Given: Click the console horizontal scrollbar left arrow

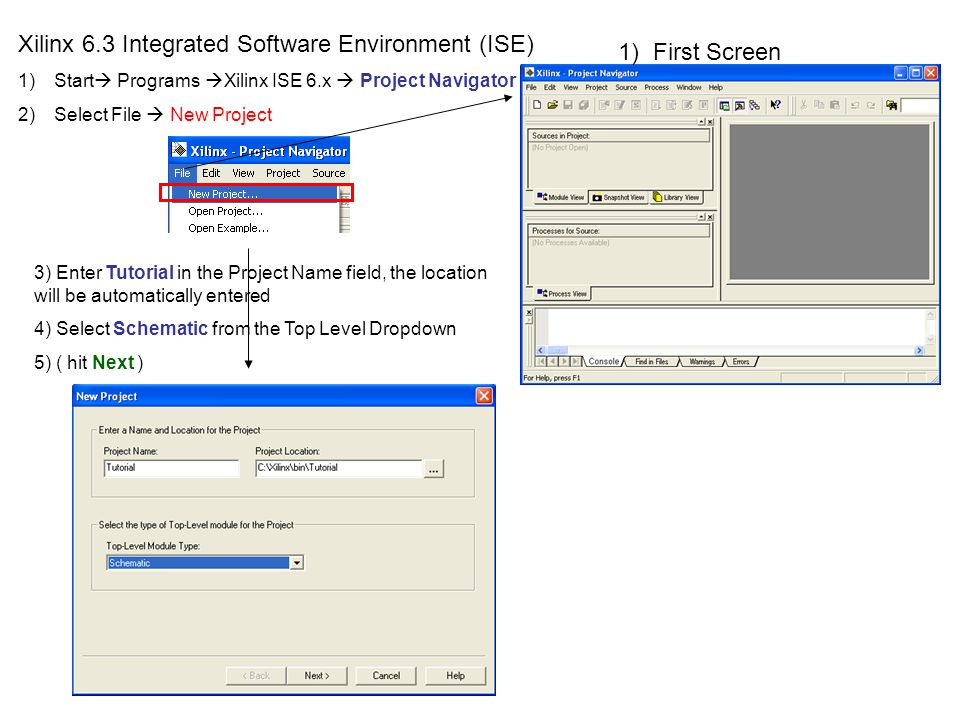Looking at the screenshot, I should click(x=541, y=351).
